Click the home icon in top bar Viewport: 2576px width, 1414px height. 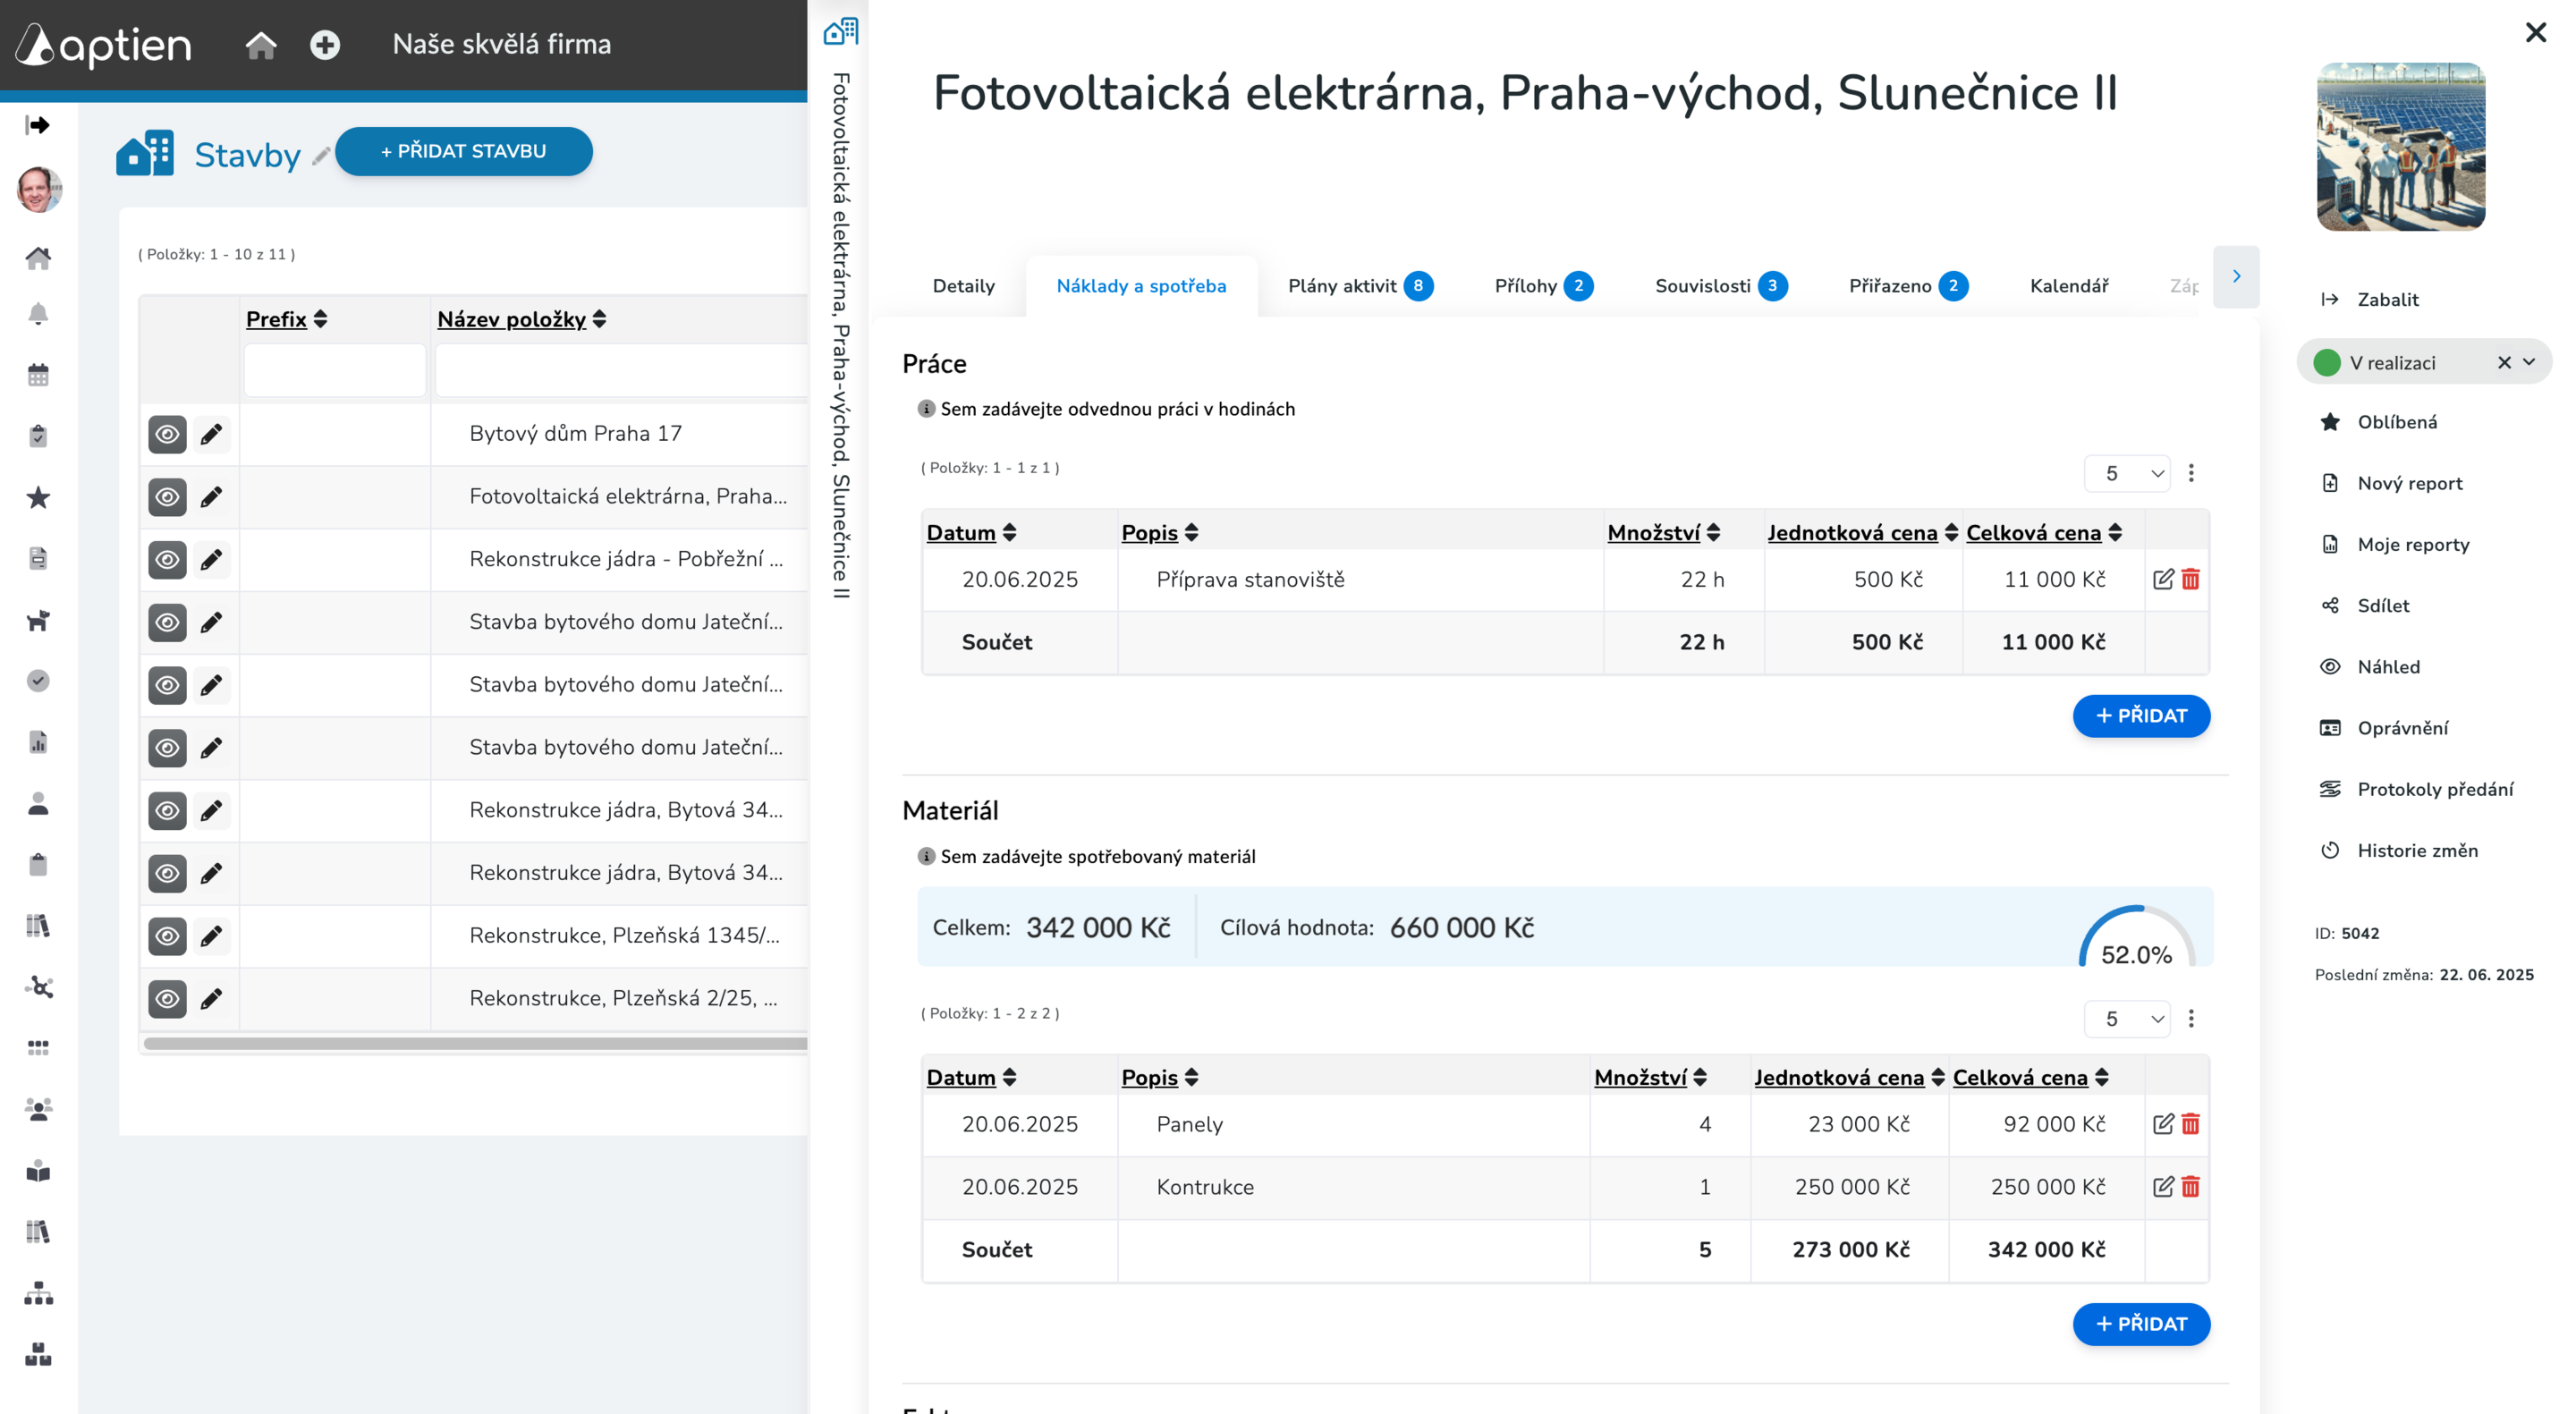tap(261, 45)
